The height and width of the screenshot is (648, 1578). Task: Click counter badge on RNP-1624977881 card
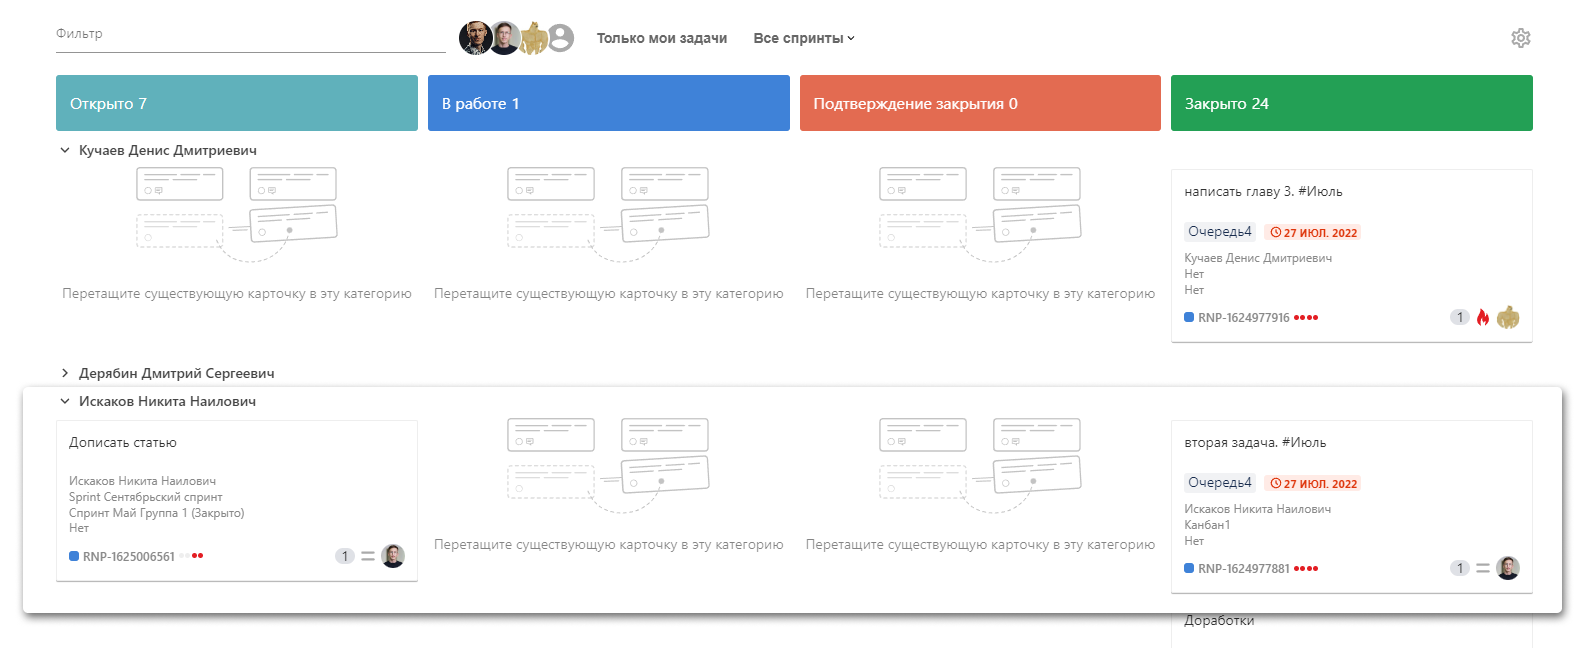1460,568
